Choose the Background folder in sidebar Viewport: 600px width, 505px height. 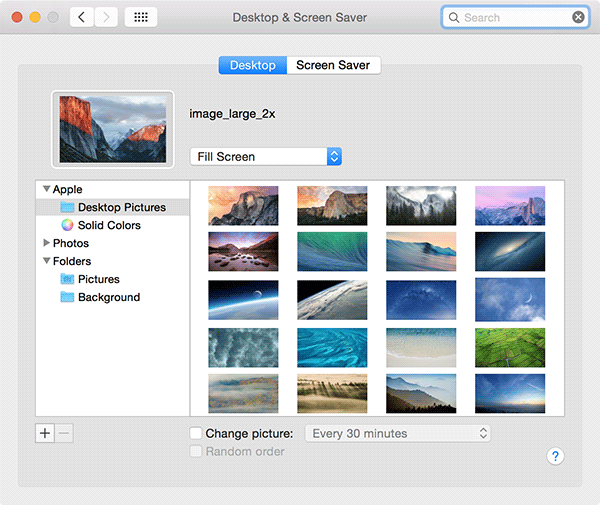[x=108, y=298]
